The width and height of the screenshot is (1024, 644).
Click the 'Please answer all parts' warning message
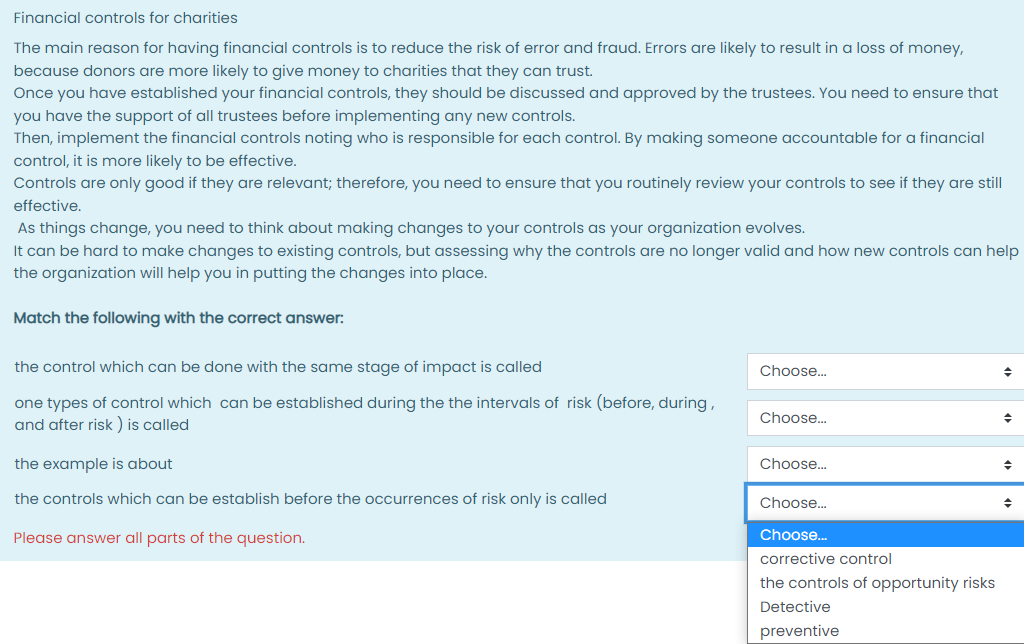[158, 537]
